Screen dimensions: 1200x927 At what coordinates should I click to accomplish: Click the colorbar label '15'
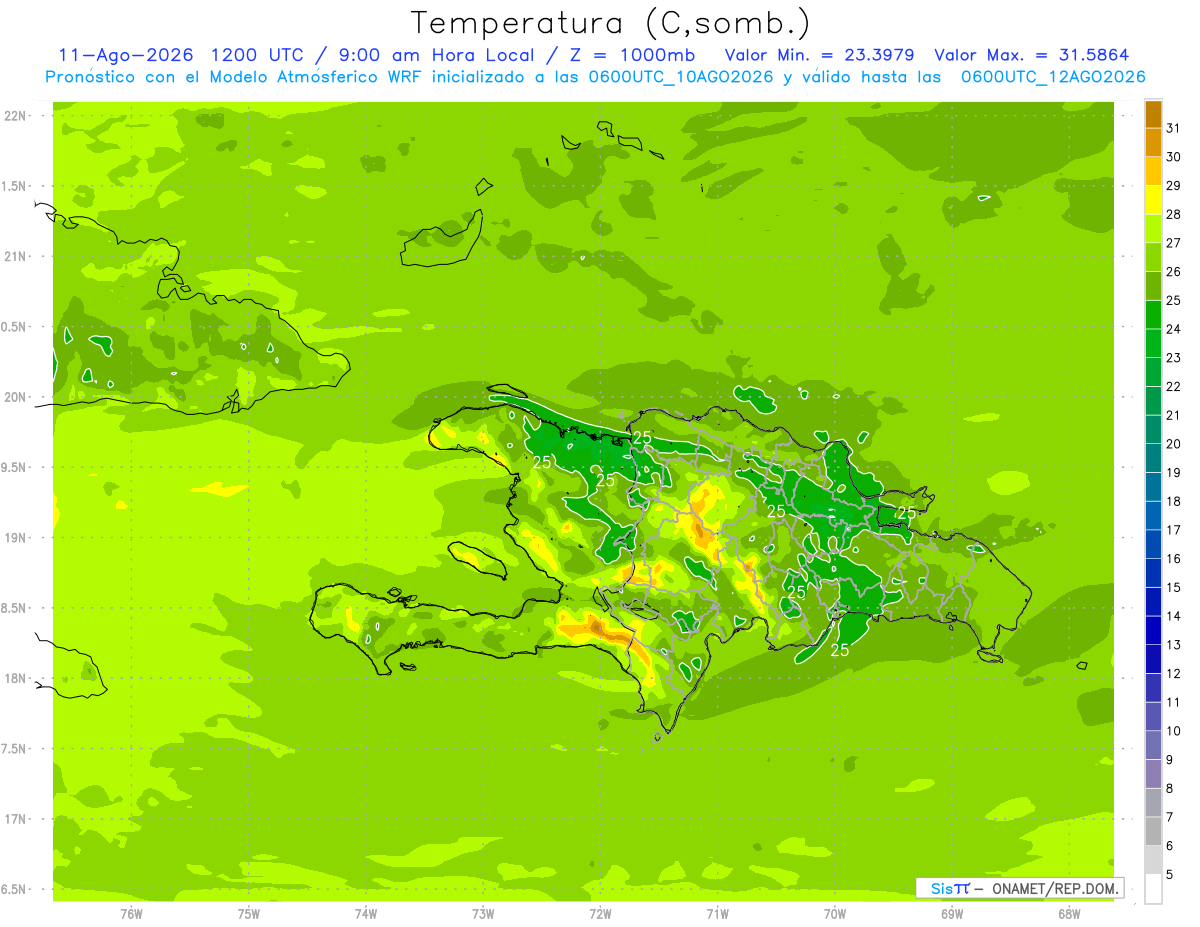(1173, 588)
